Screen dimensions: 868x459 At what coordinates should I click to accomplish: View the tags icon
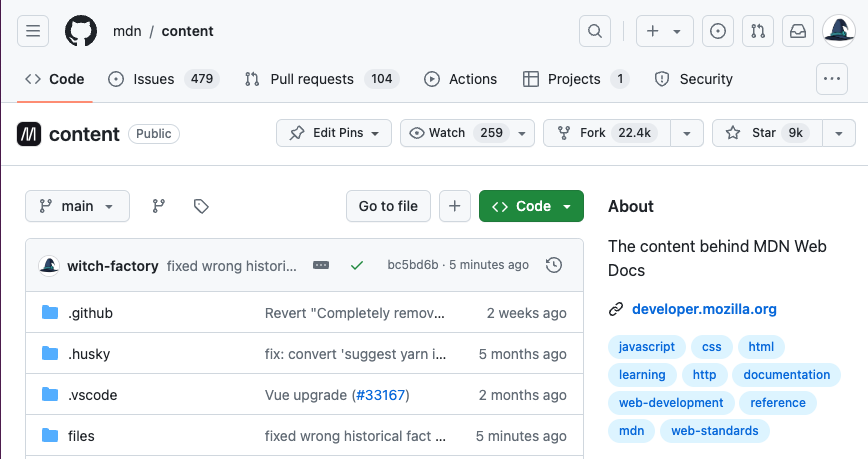(x=201, y=206)
